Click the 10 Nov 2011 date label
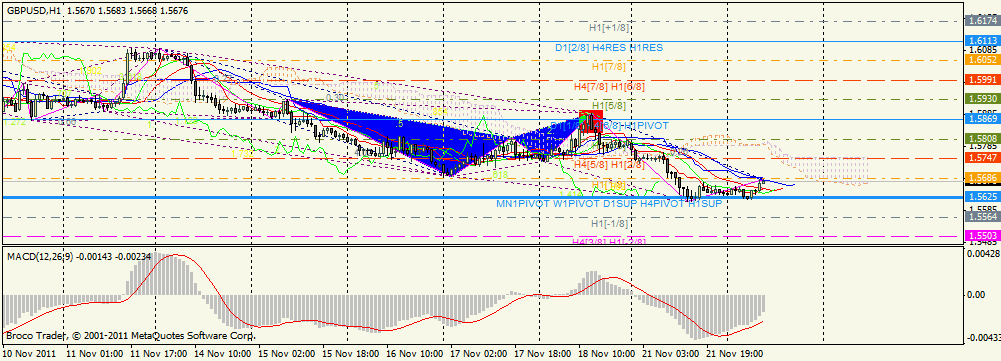 [29, 353]
